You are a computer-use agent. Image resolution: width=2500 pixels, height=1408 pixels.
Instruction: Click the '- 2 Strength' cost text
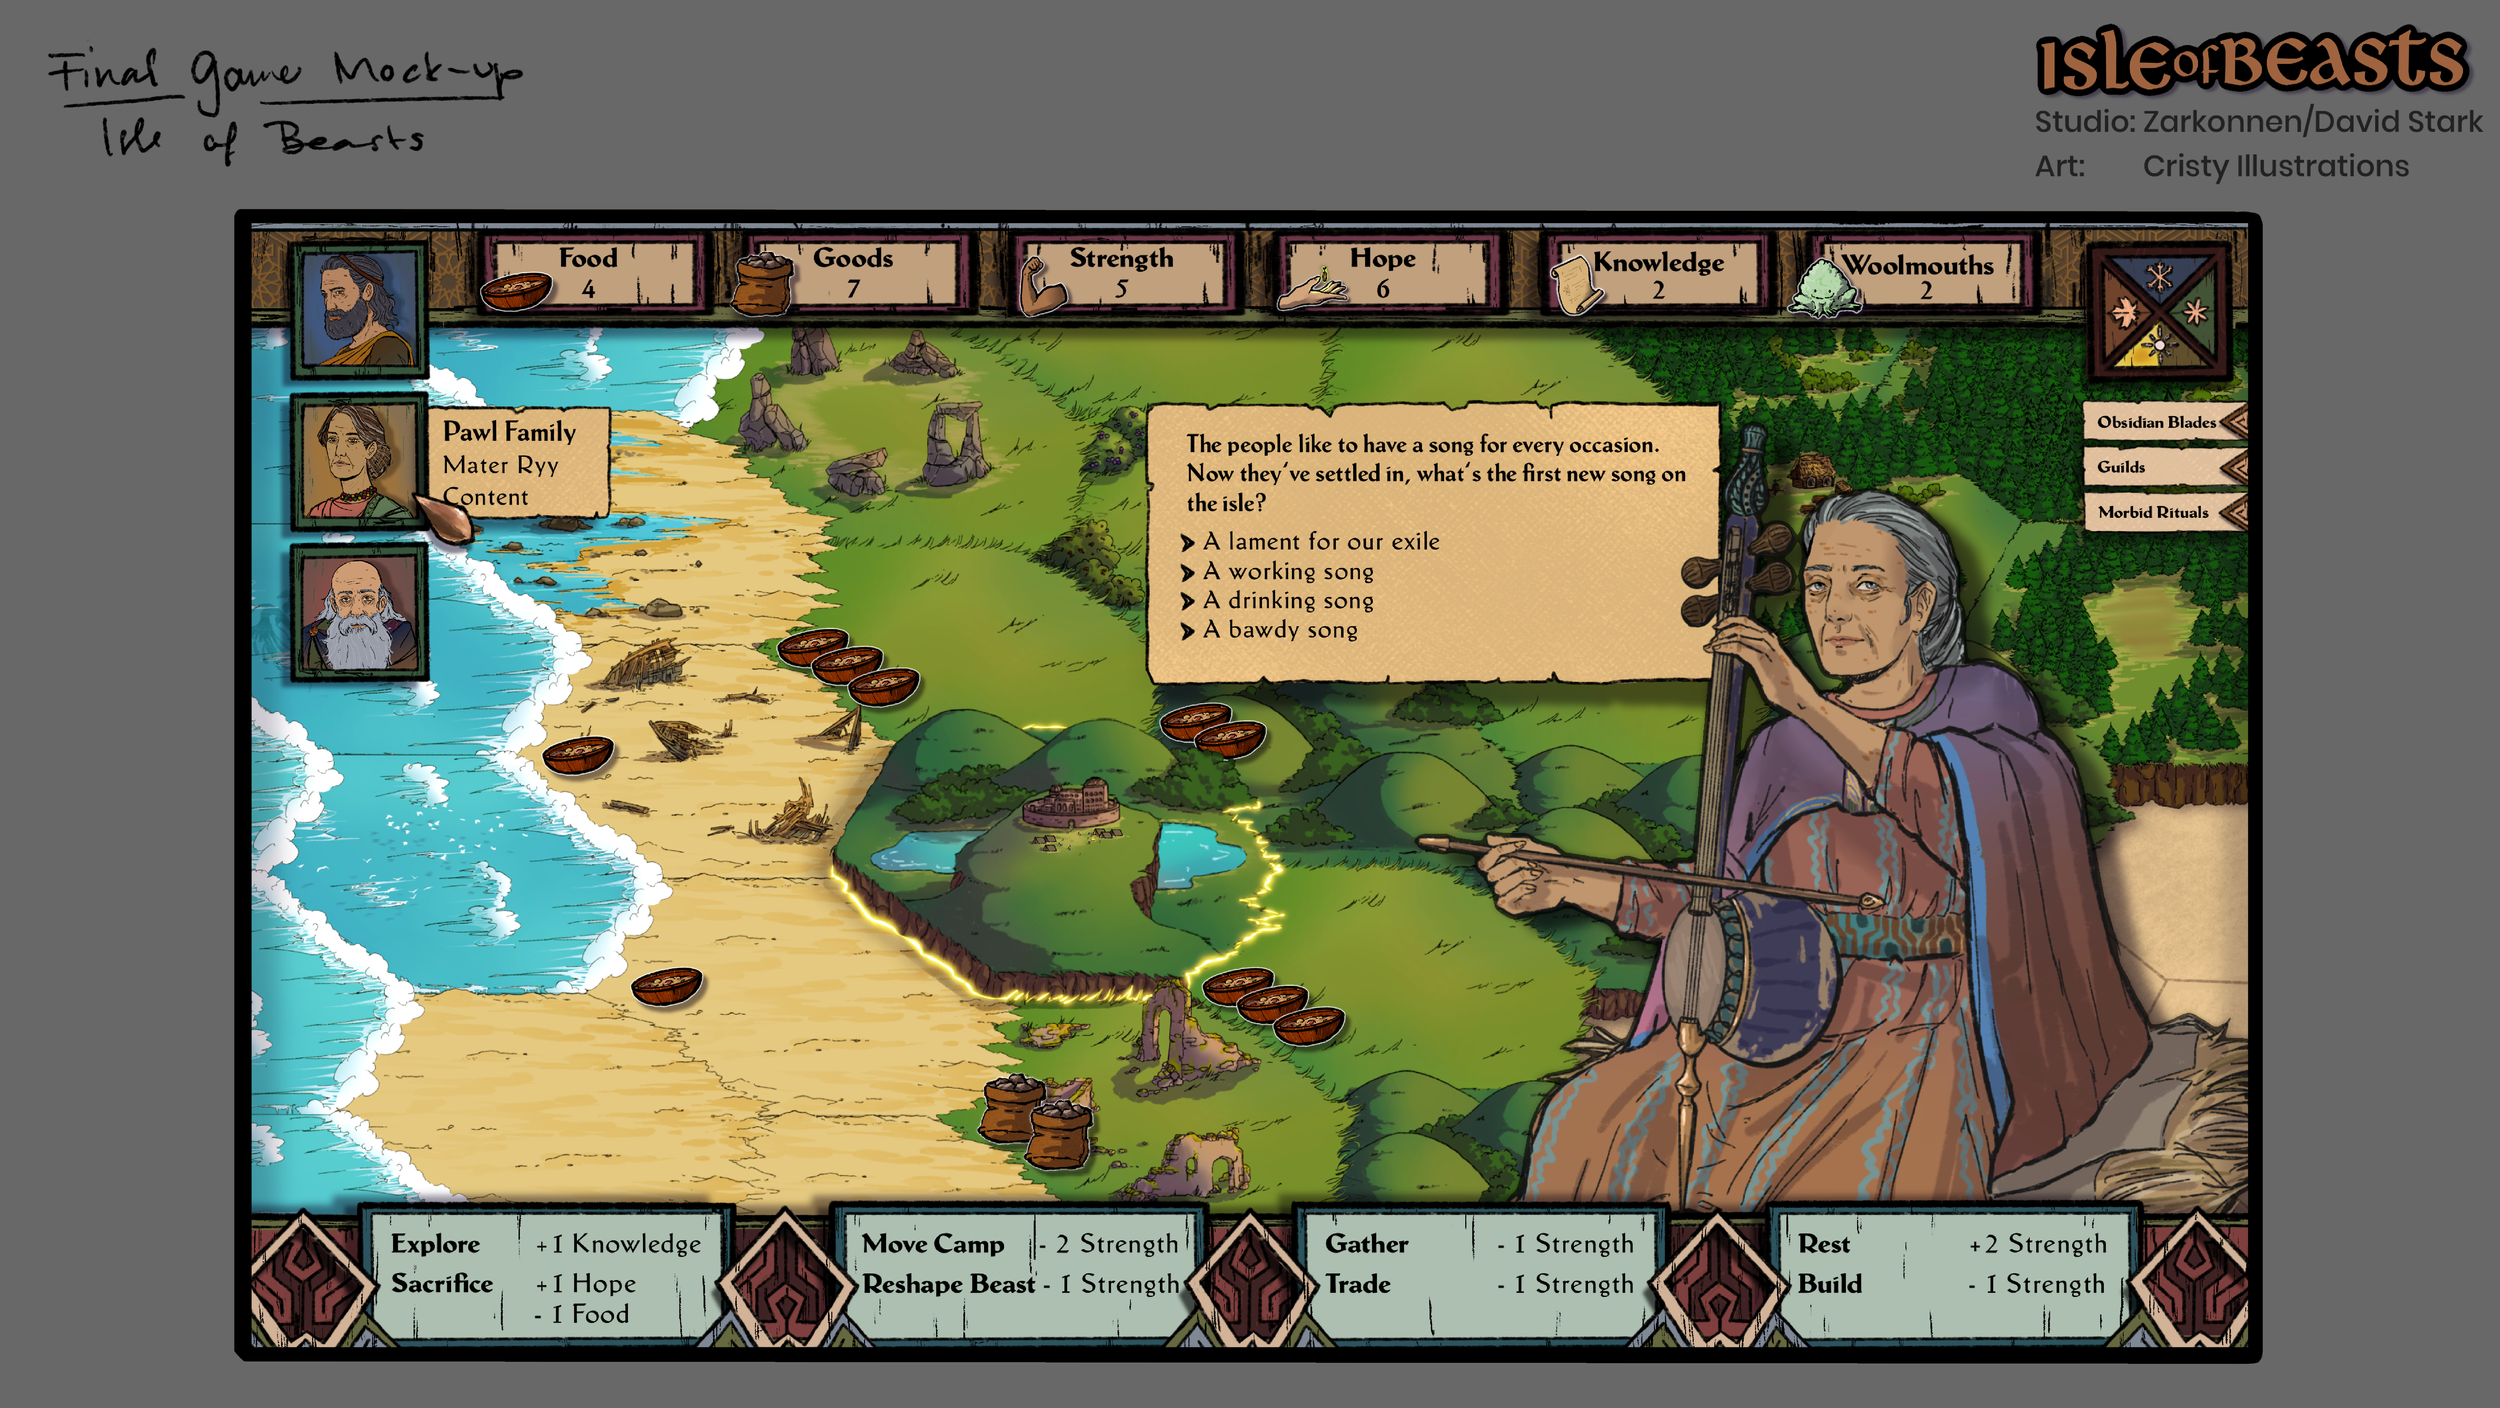(1108, 1244)
